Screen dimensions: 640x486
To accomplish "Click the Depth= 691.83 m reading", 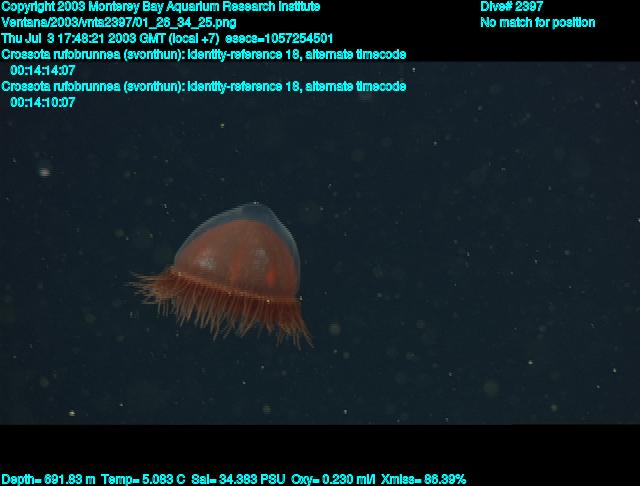I will click(49, 479).
